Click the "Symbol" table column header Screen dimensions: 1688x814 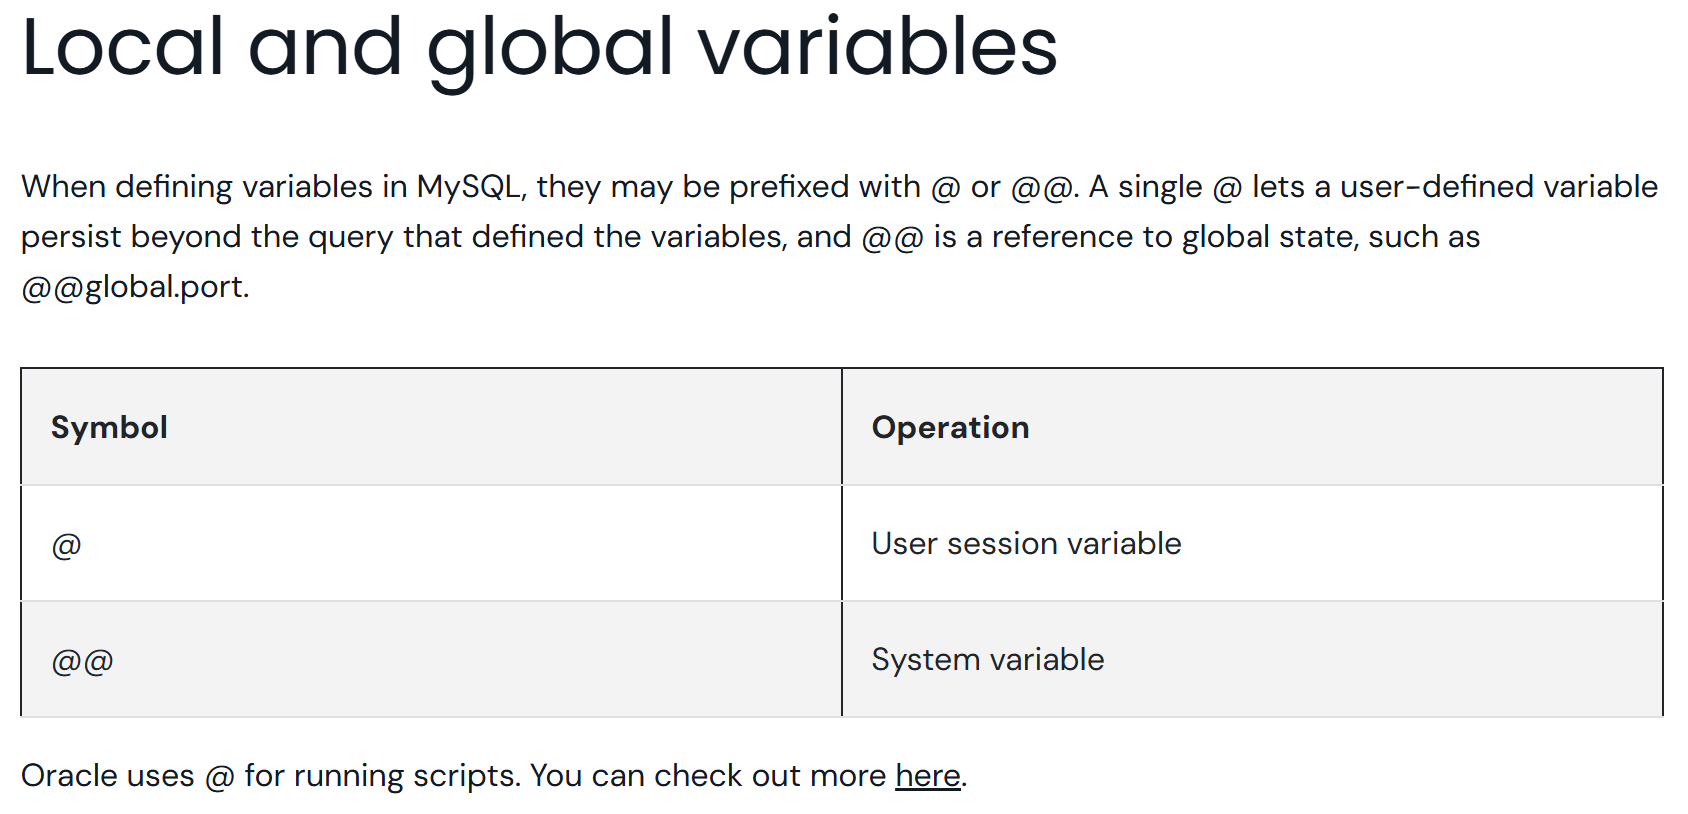tap(109, 428)
